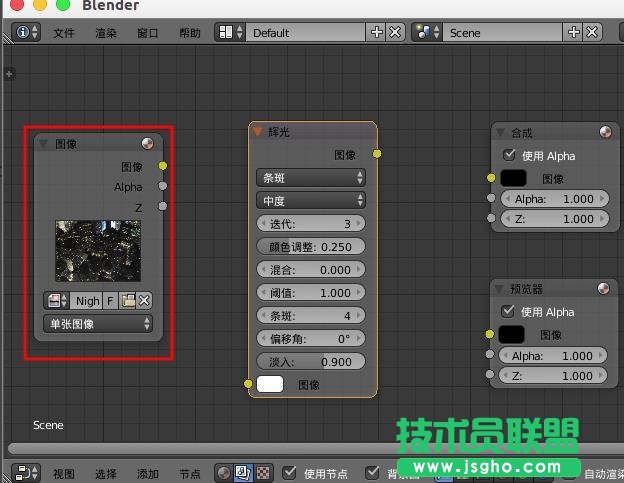Add a new screen layout
The image size is (624, 483).
tap(376, 32)
